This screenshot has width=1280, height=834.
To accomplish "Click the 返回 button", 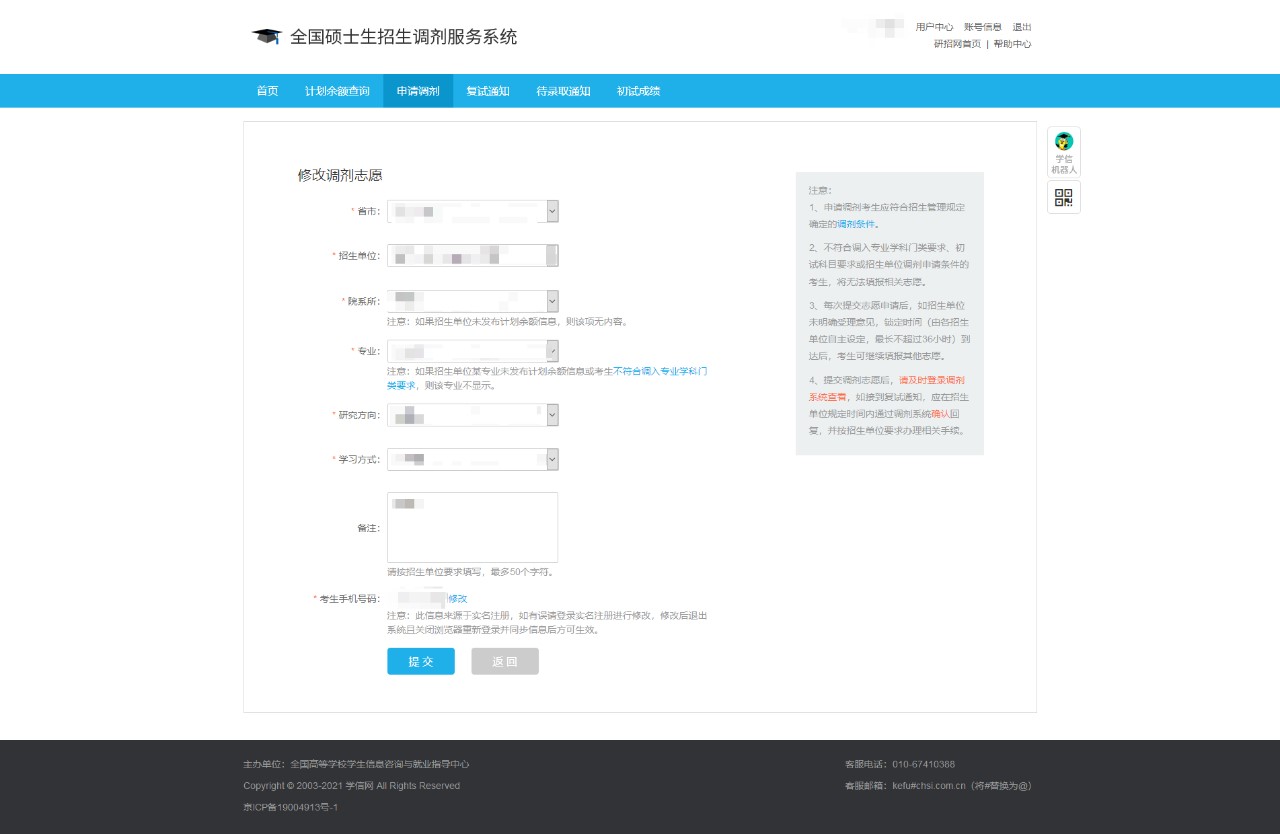I will [505, 661].
